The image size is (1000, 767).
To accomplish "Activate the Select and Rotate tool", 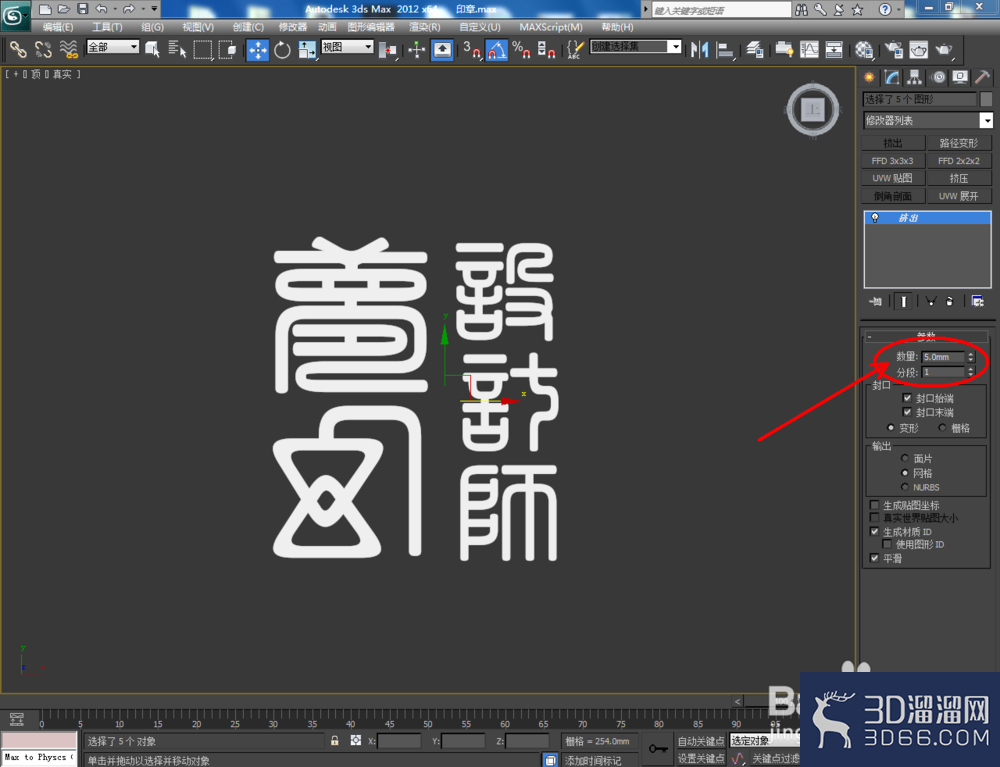I will (x=282, y=50).
